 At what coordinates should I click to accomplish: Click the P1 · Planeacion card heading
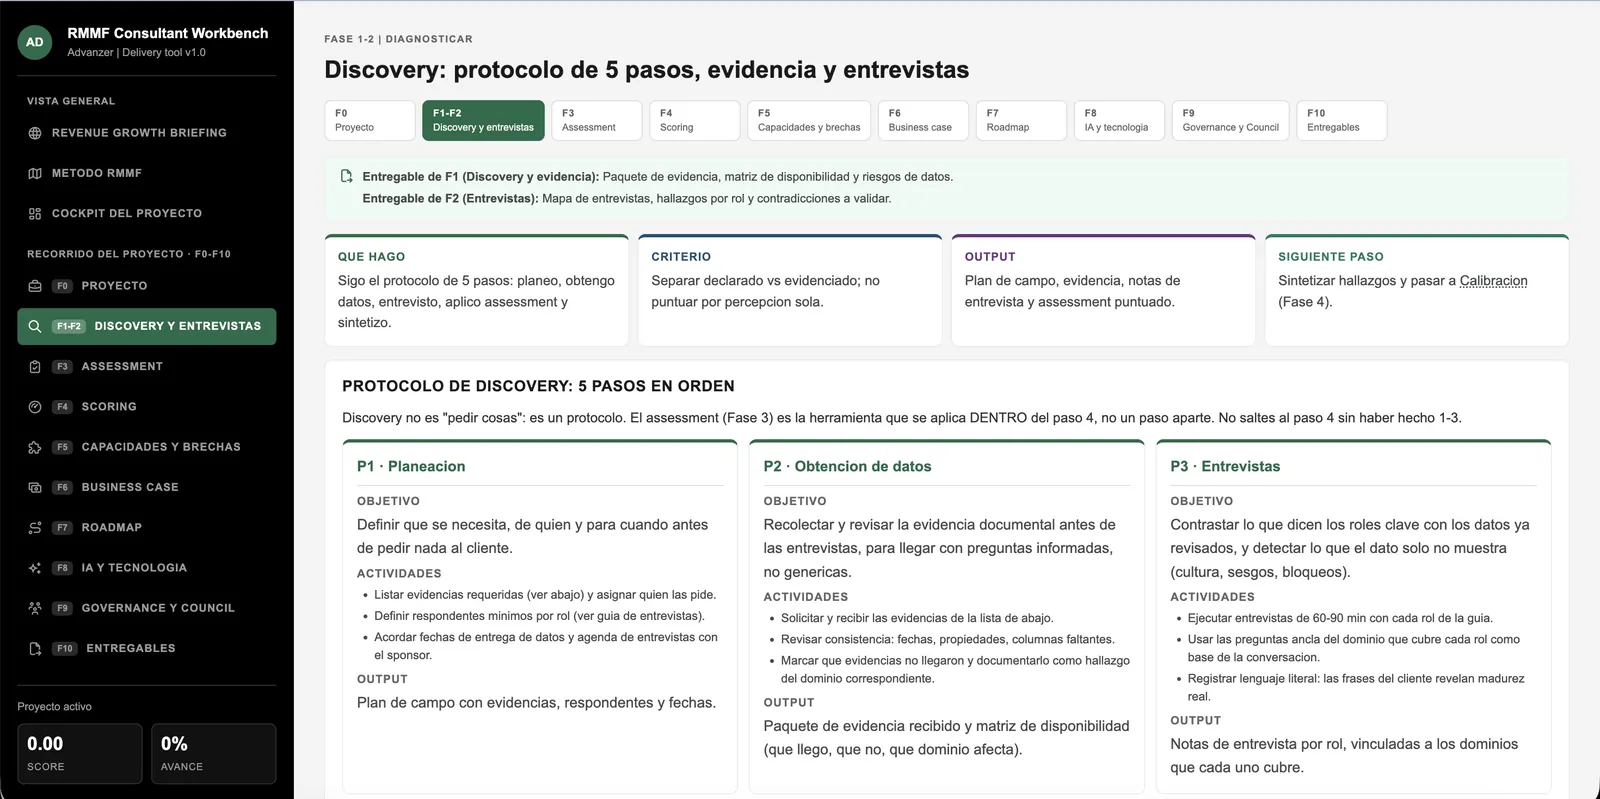coord(411,466)
